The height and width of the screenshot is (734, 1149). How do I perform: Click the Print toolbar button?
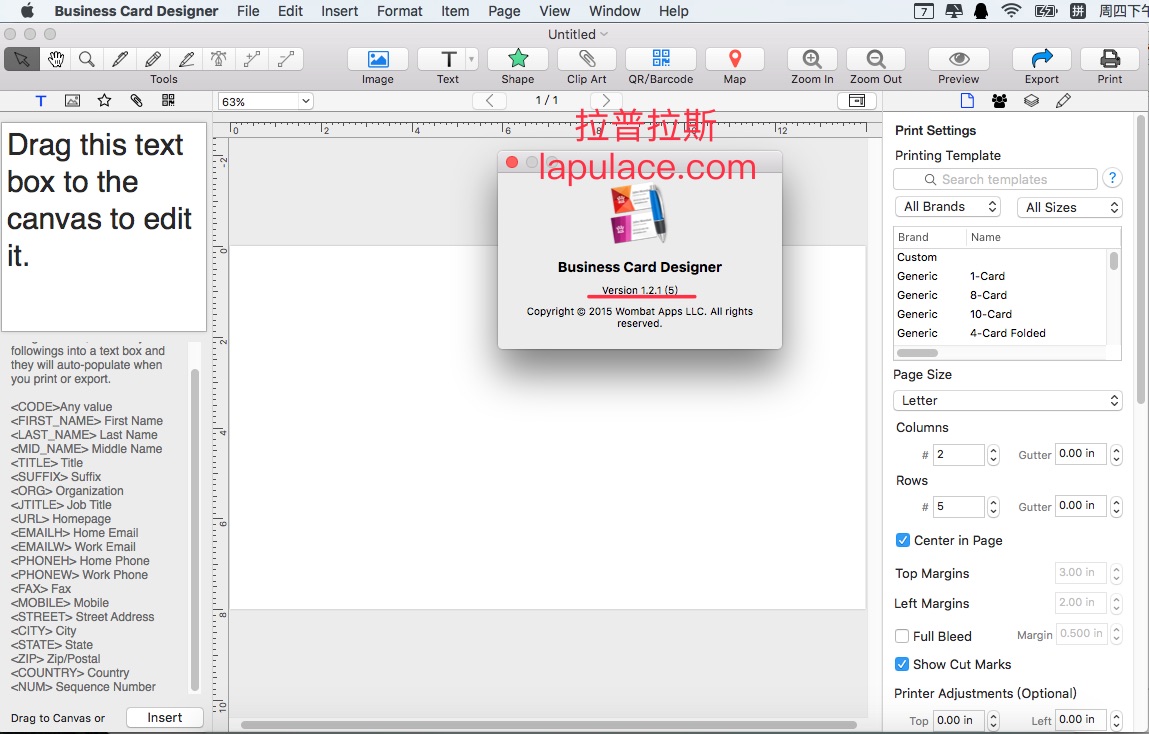click(1109, 59)
